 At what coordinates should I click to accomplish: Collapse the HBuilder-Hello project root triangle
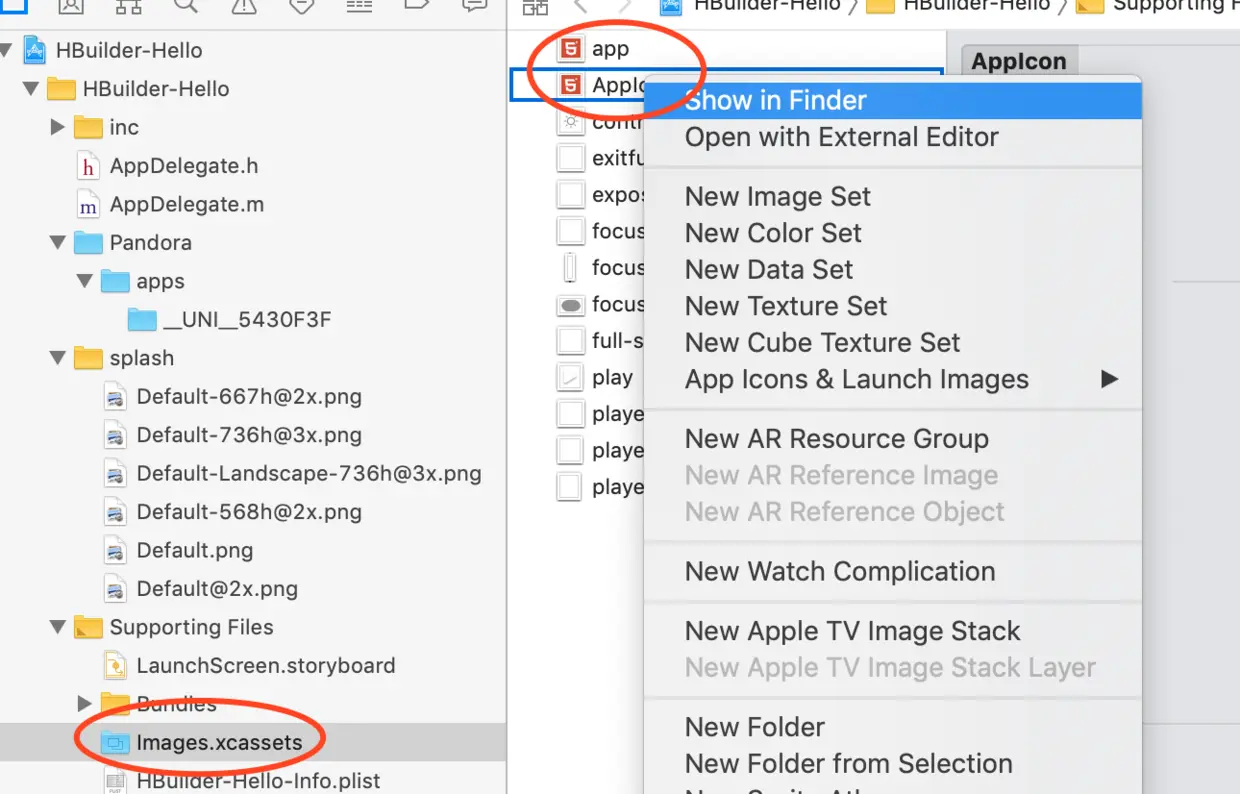click(x=7, y=50)
